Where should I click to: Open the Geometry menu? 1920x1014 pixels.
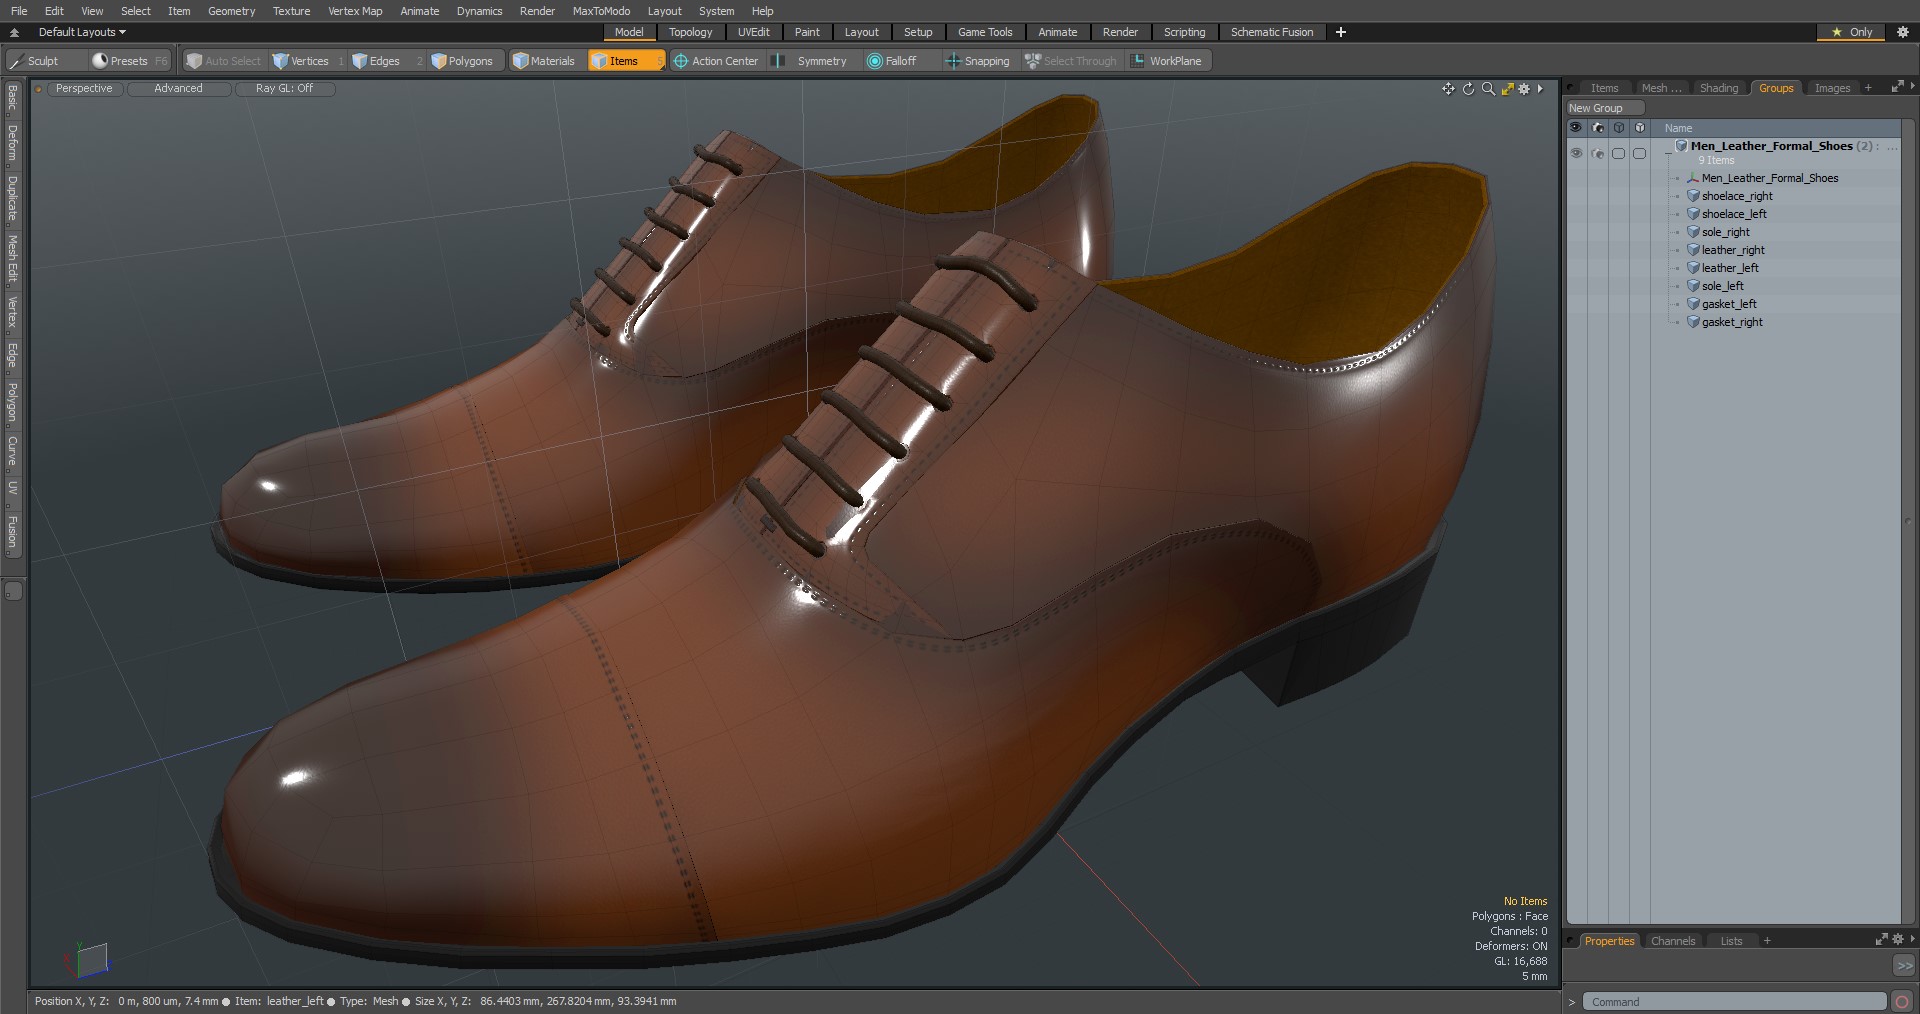click(231, 11)
